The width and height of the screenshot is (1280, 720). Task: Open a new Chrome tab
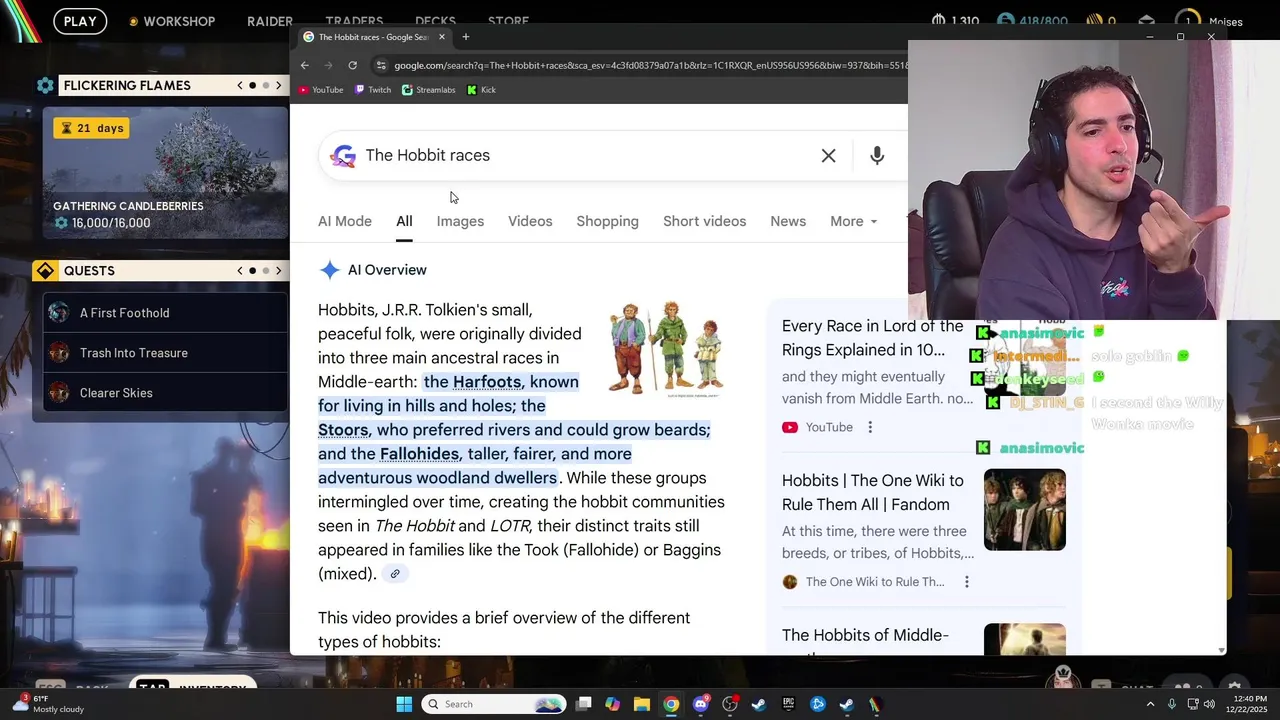(x=465, y=37)
